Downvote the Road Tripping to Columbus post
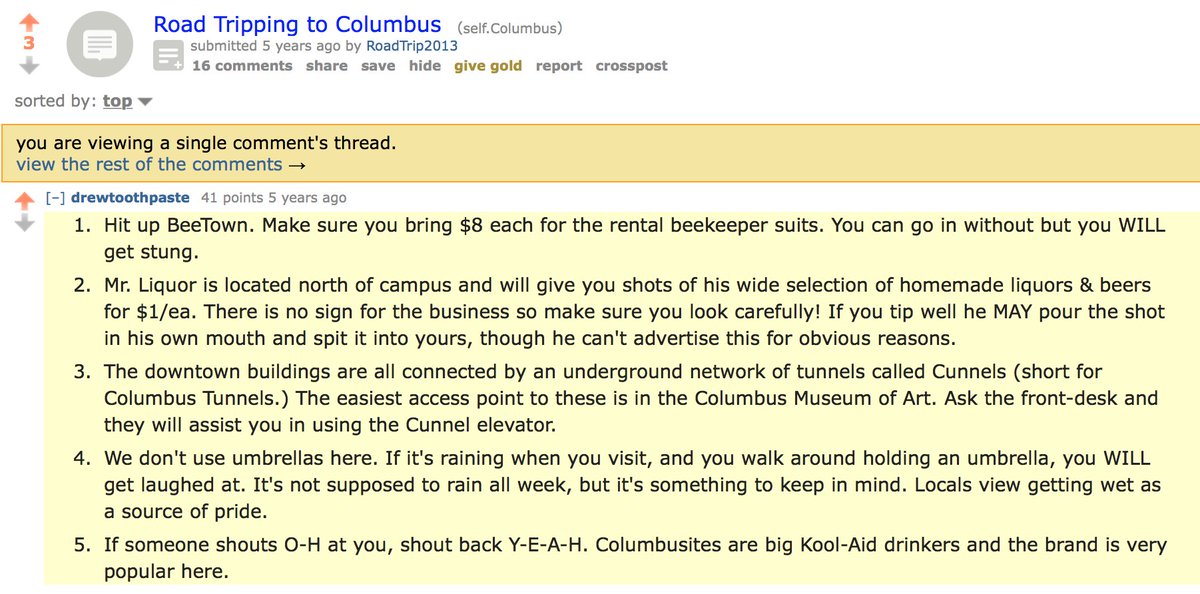 click(x=29, y=65)
